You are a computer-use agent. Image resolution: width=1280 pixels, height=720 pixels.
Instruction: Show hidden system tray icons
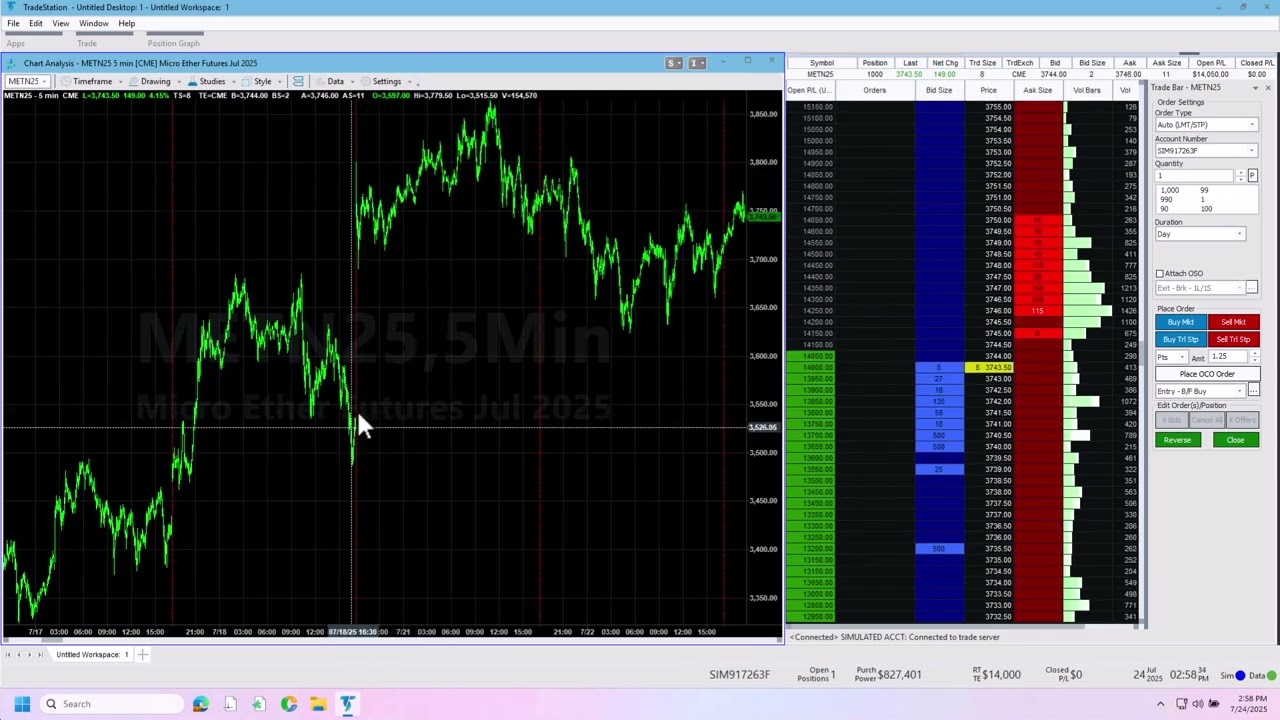(1162, 704)
